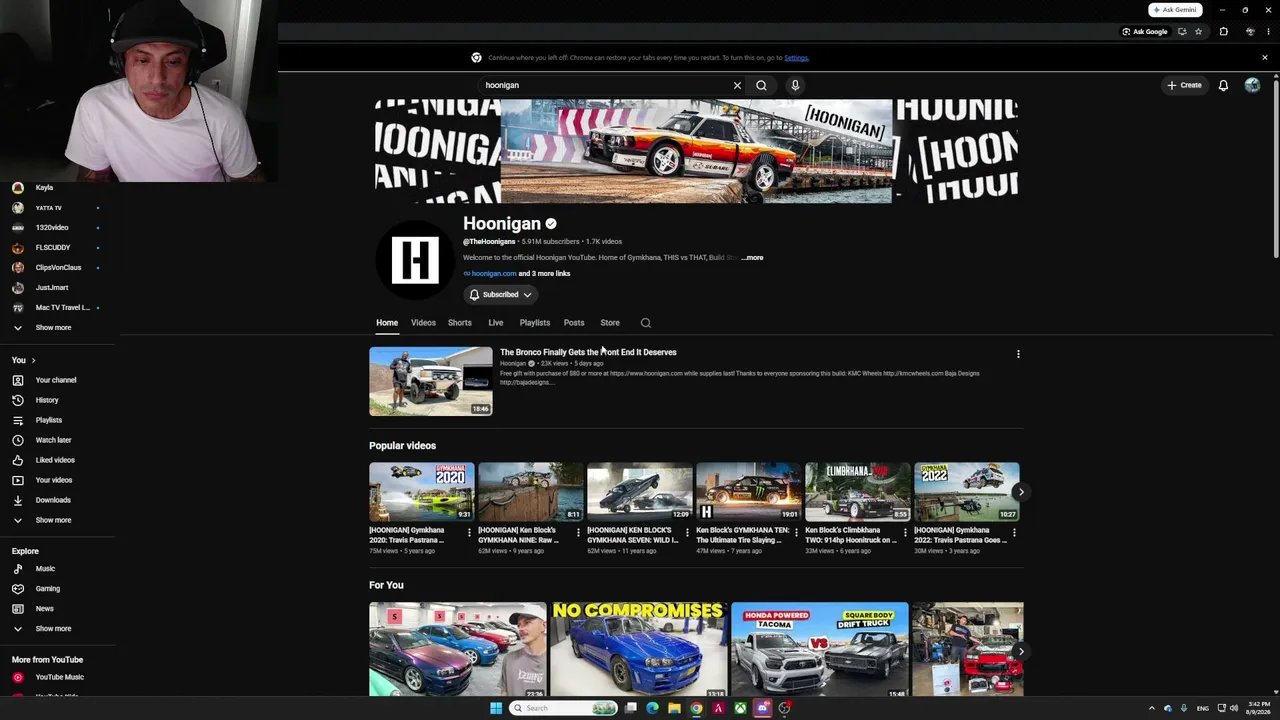Open the Hoonigan channel avatar
Image resolution: width=1280 pixels, height=720 pixels.
pyautogui.click(x=415, y=260)
